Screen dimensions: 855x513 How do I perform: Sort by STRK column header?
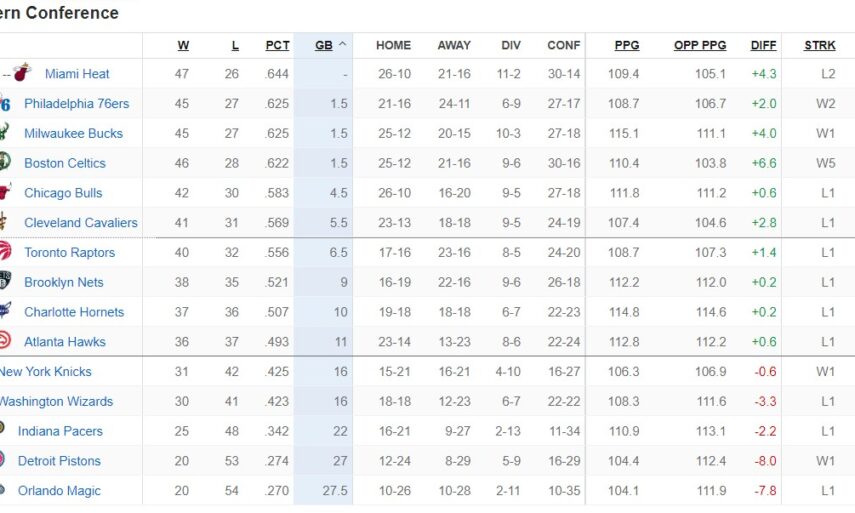coord(820,45)
